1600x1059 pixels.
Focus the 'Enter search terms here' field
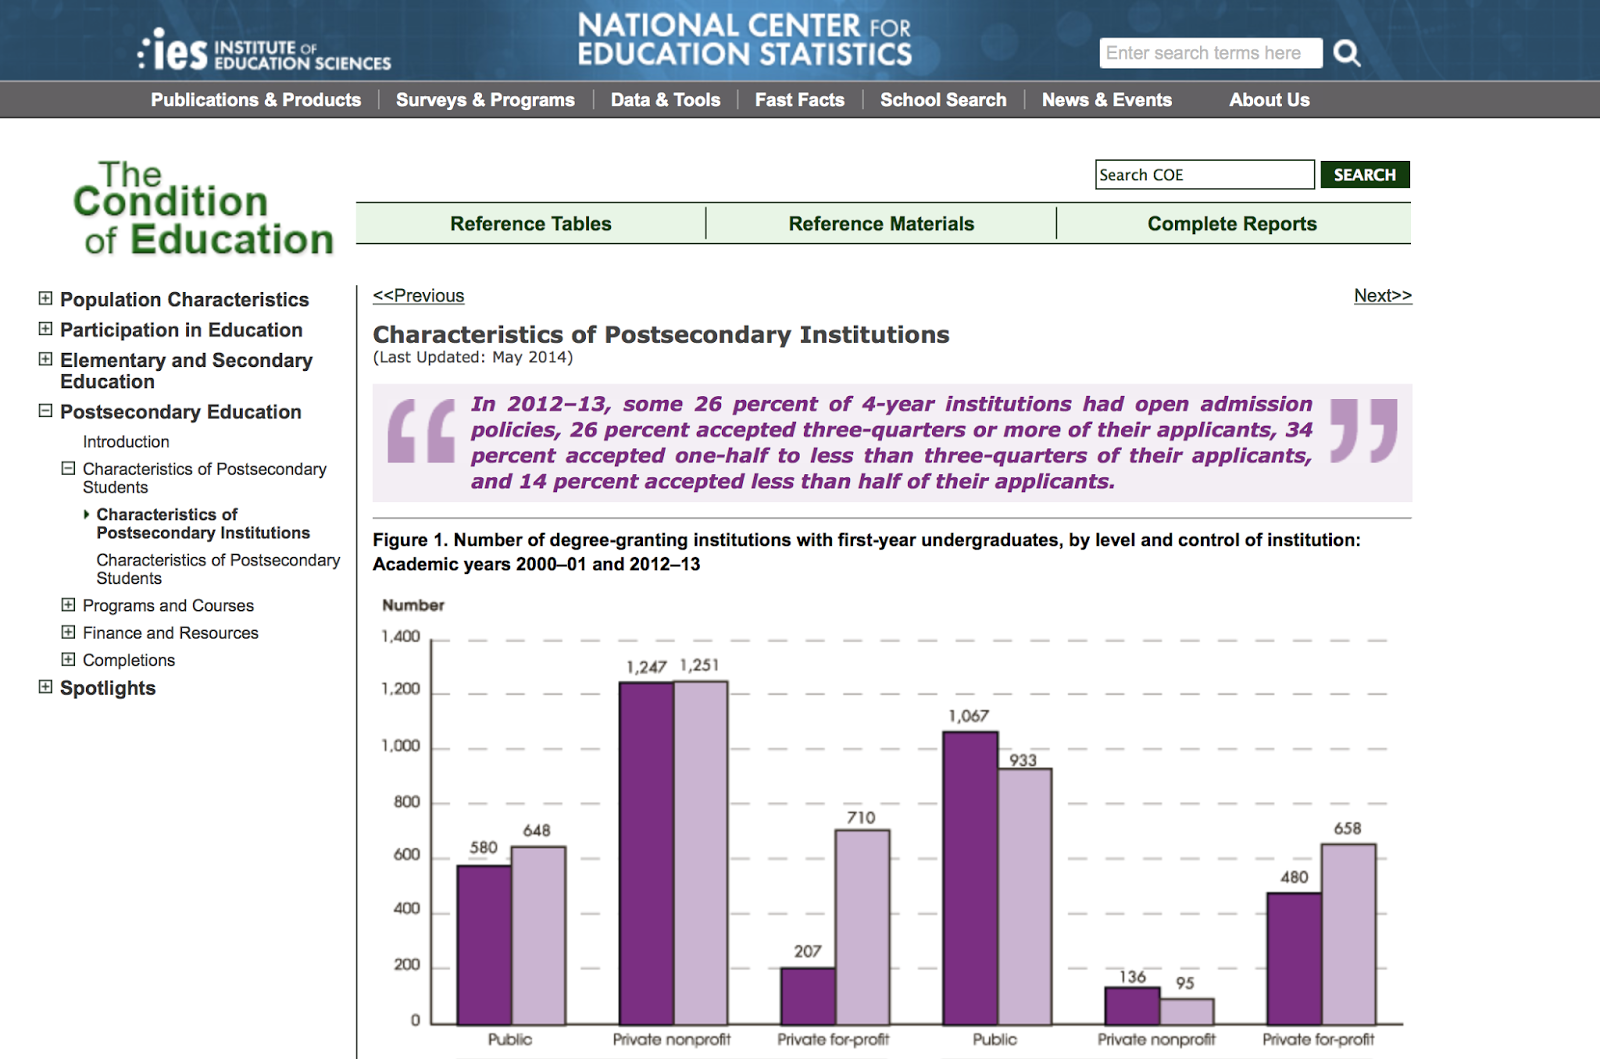tap(1210, 53)
